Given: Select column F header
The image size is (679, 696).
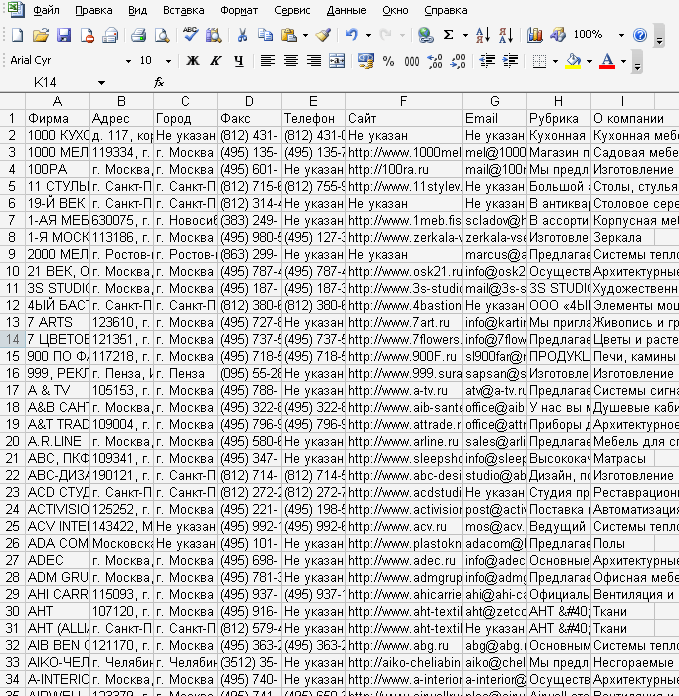Looking at the screenshot, I should click(x=404, y=101).
